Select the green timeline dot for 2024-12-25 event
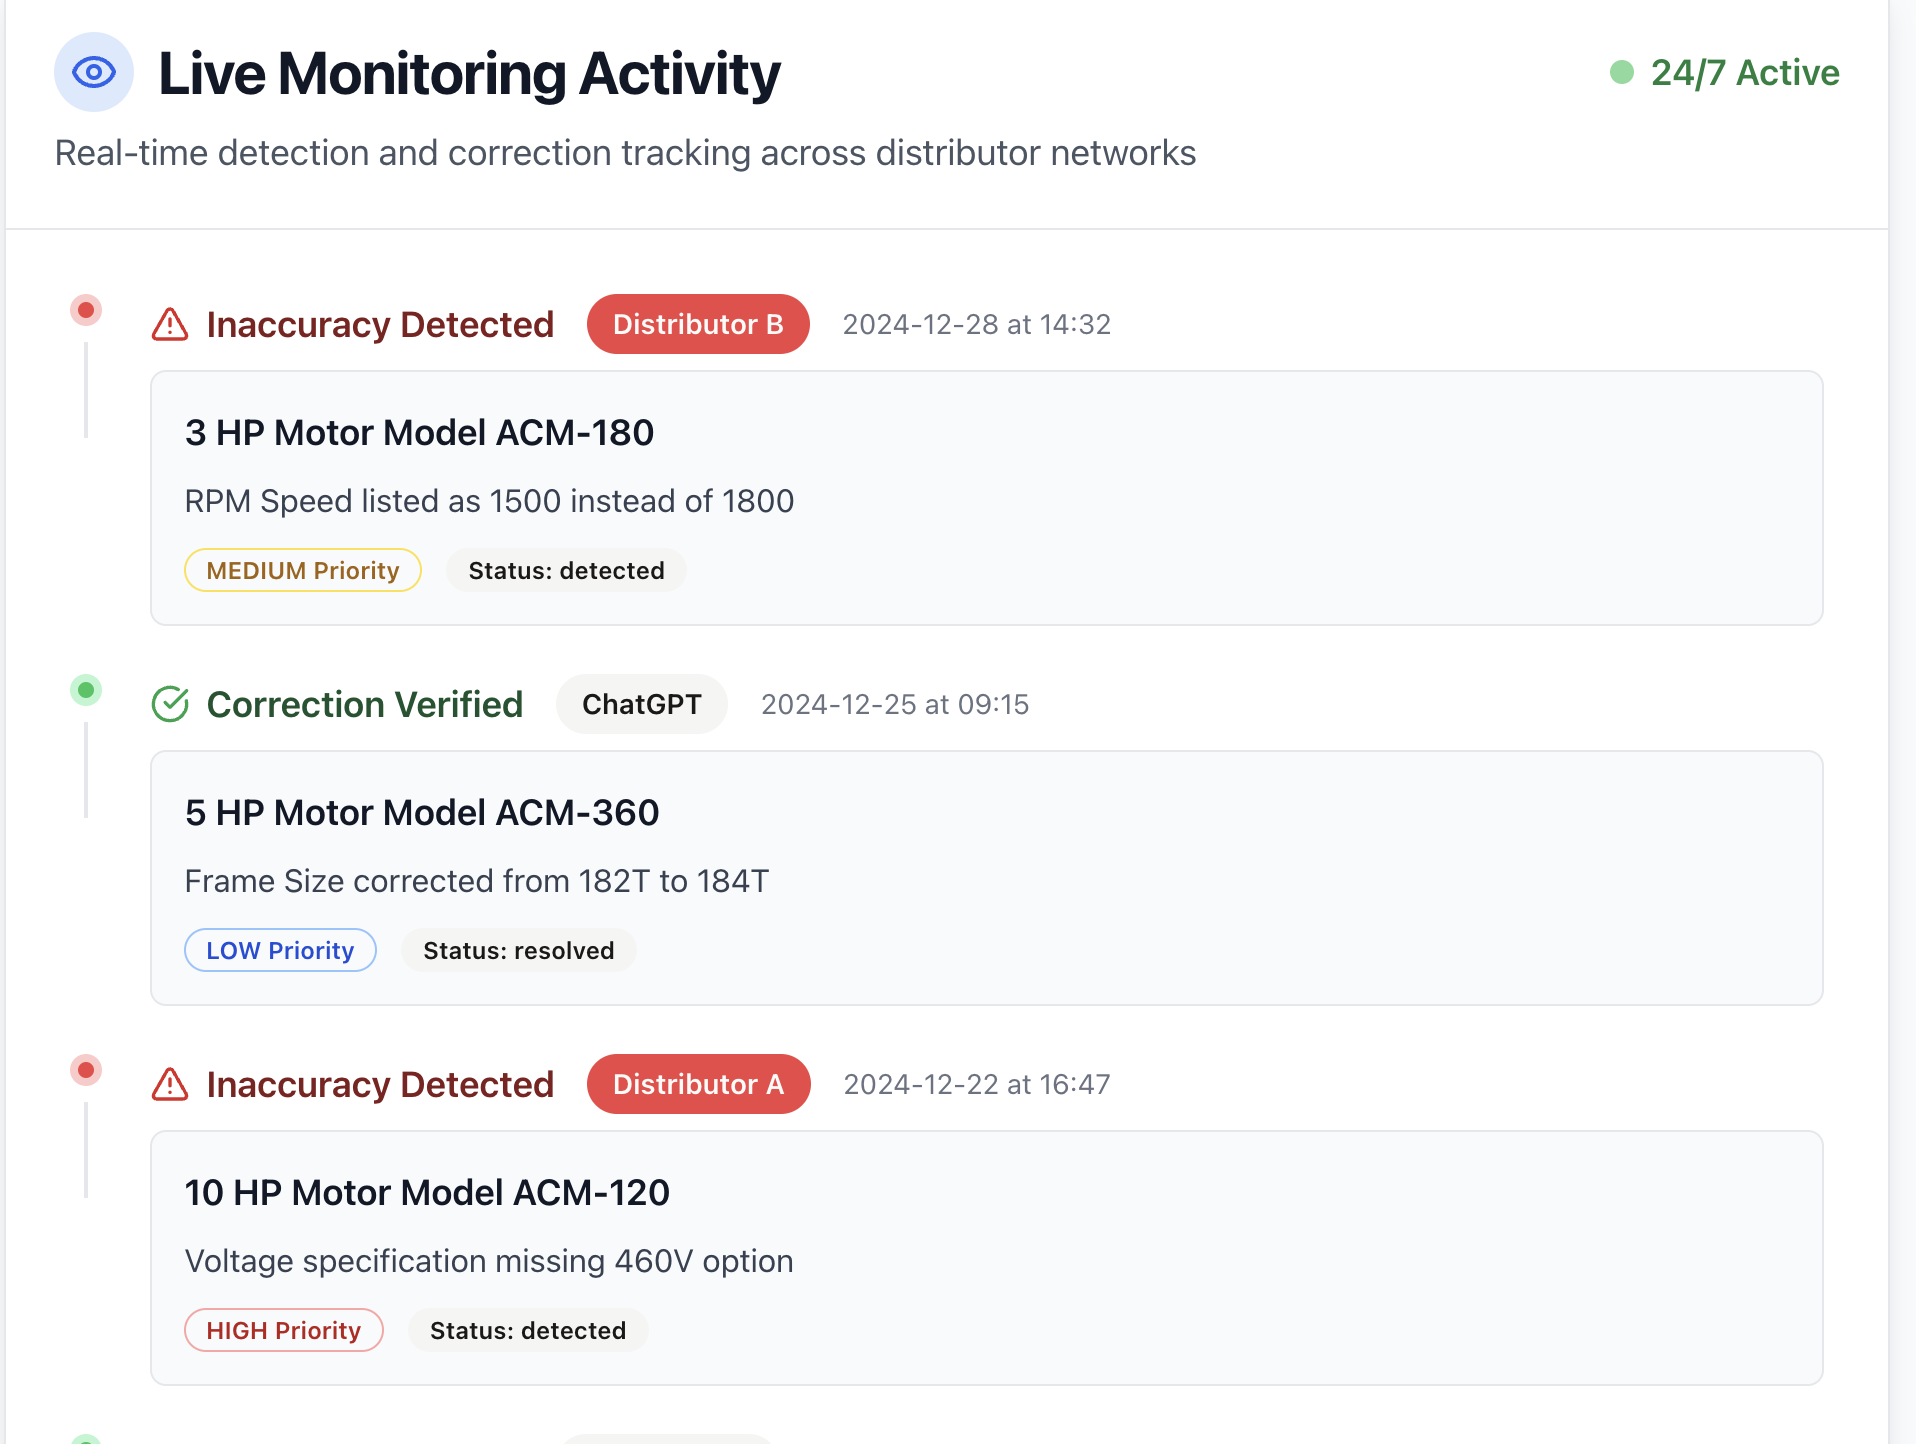This screenshot has height=1444, width=1916. point(86,690)
